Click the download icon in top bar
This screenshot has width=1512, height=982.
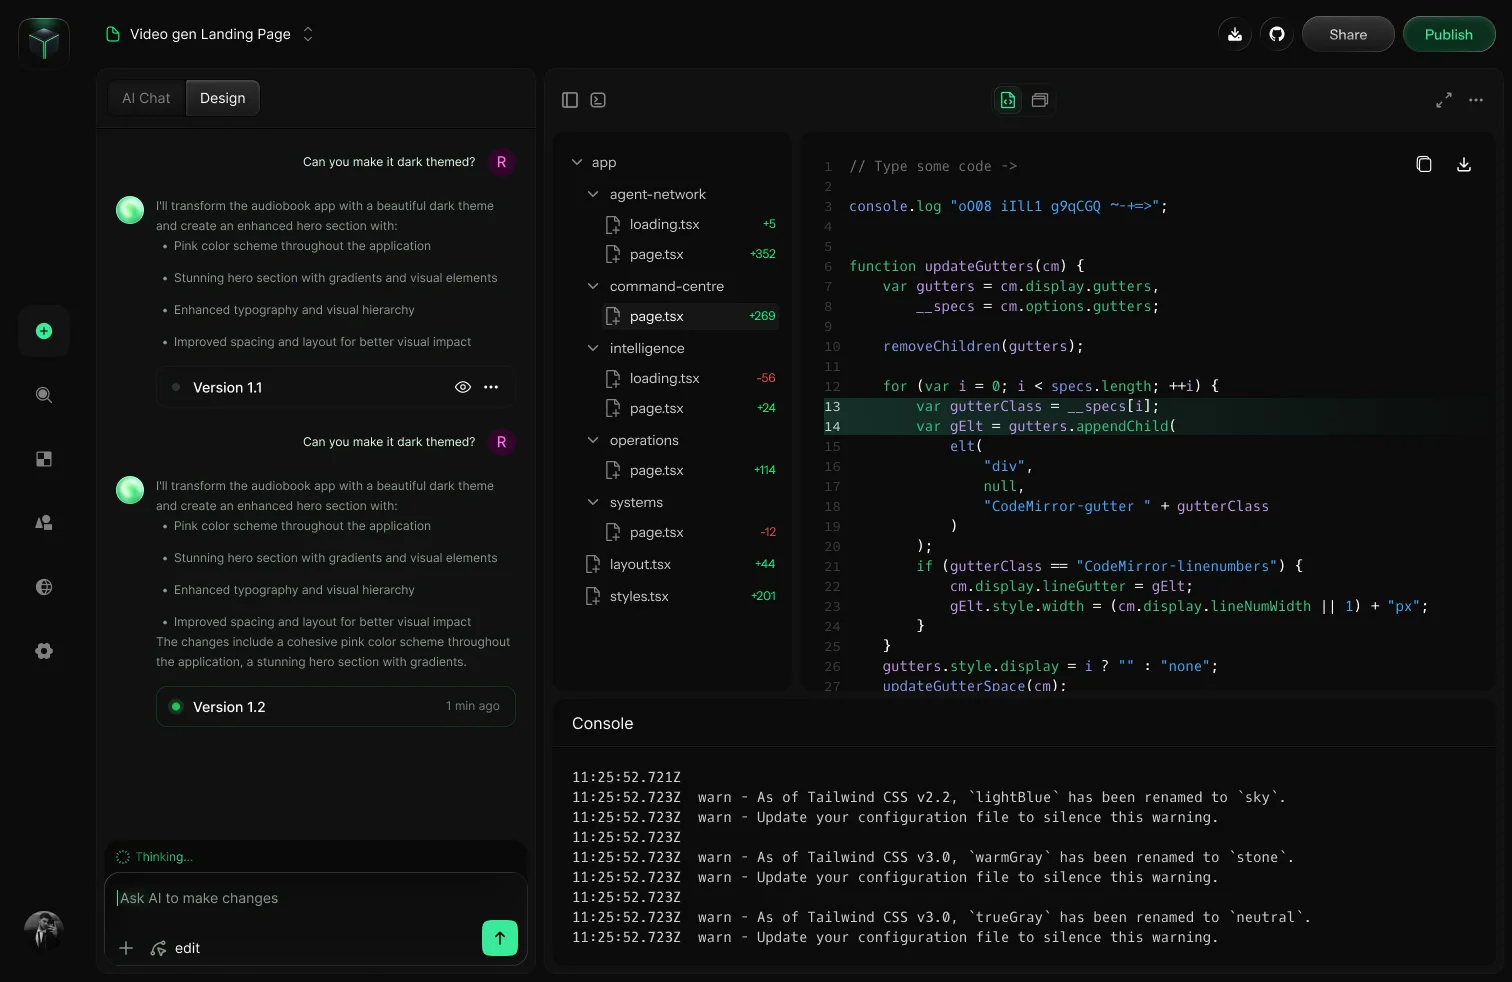click(1235, 34)
